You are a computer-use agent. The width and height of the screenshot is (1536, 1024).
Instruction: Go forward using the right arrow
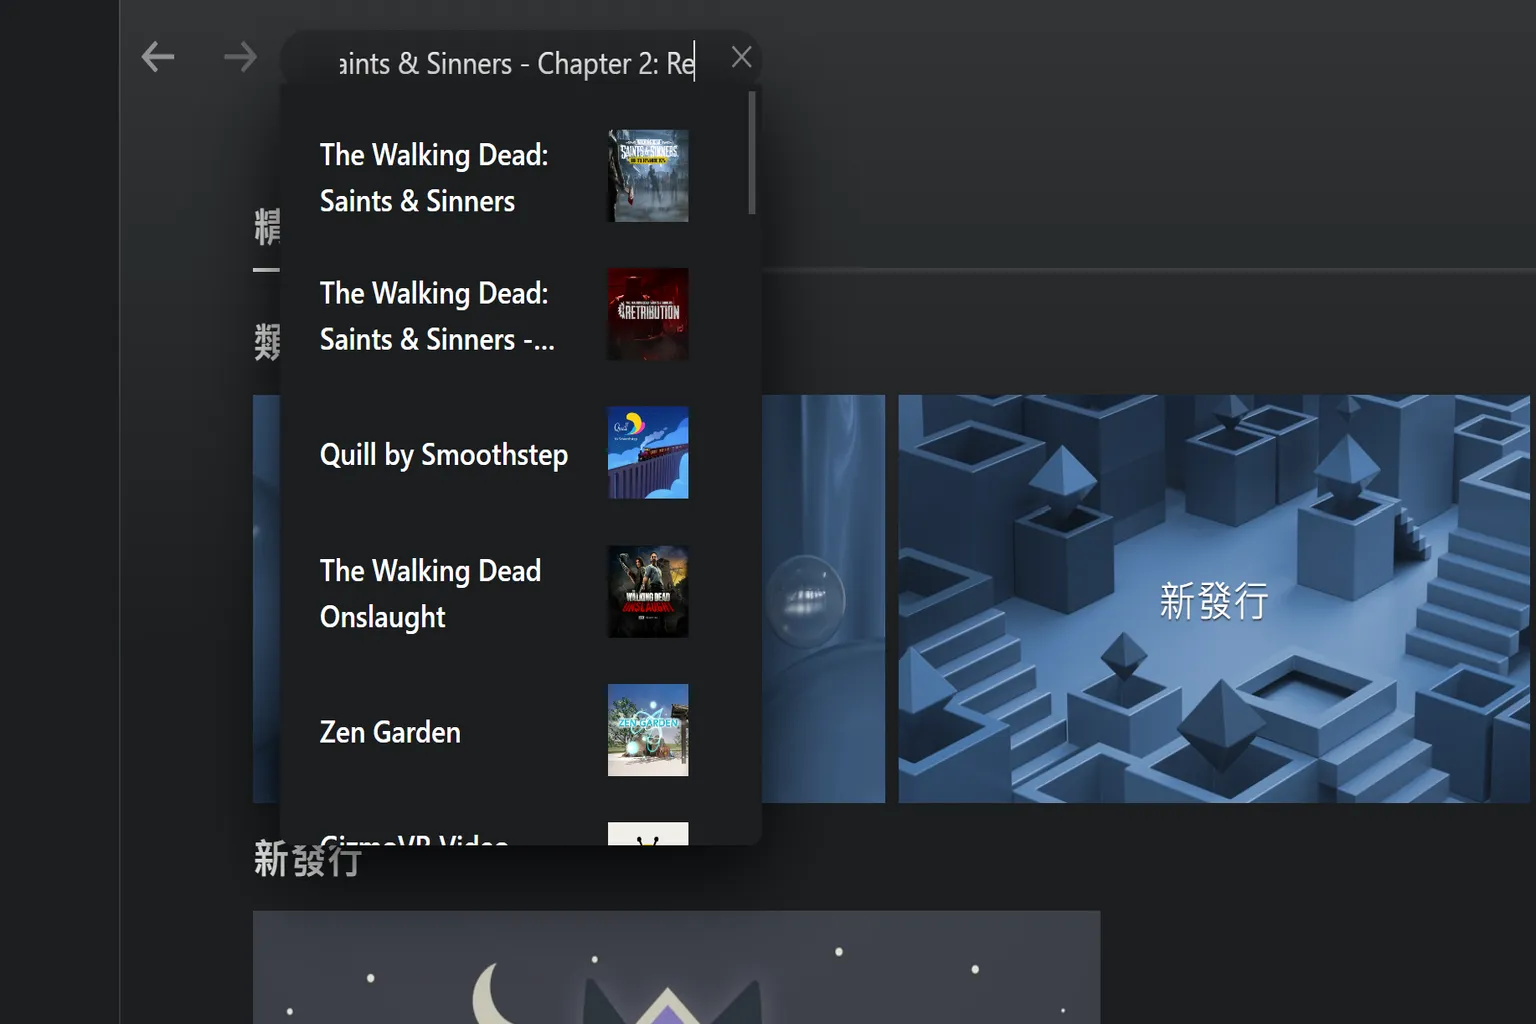240,57
